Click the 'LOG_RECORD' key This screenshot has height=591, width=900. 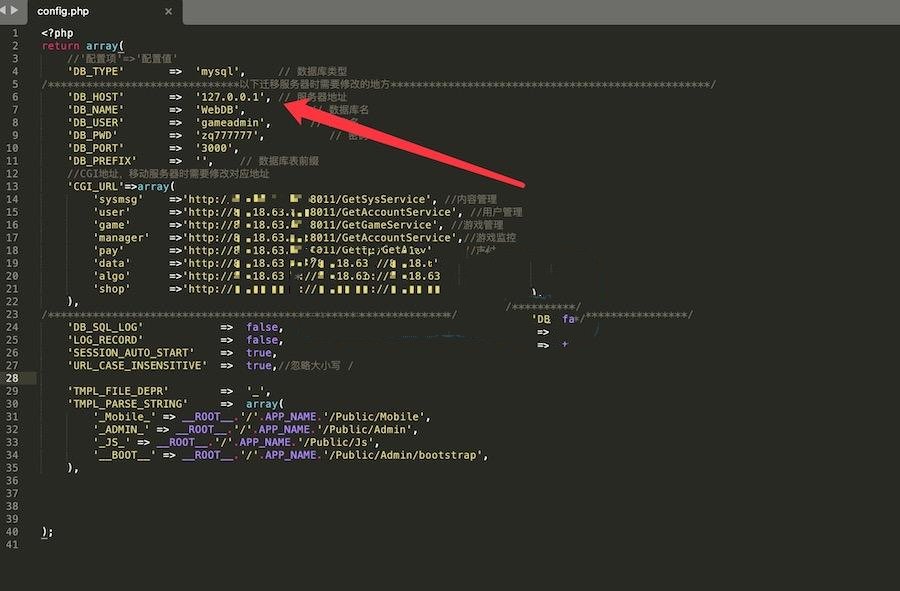[x=105, y=340]
